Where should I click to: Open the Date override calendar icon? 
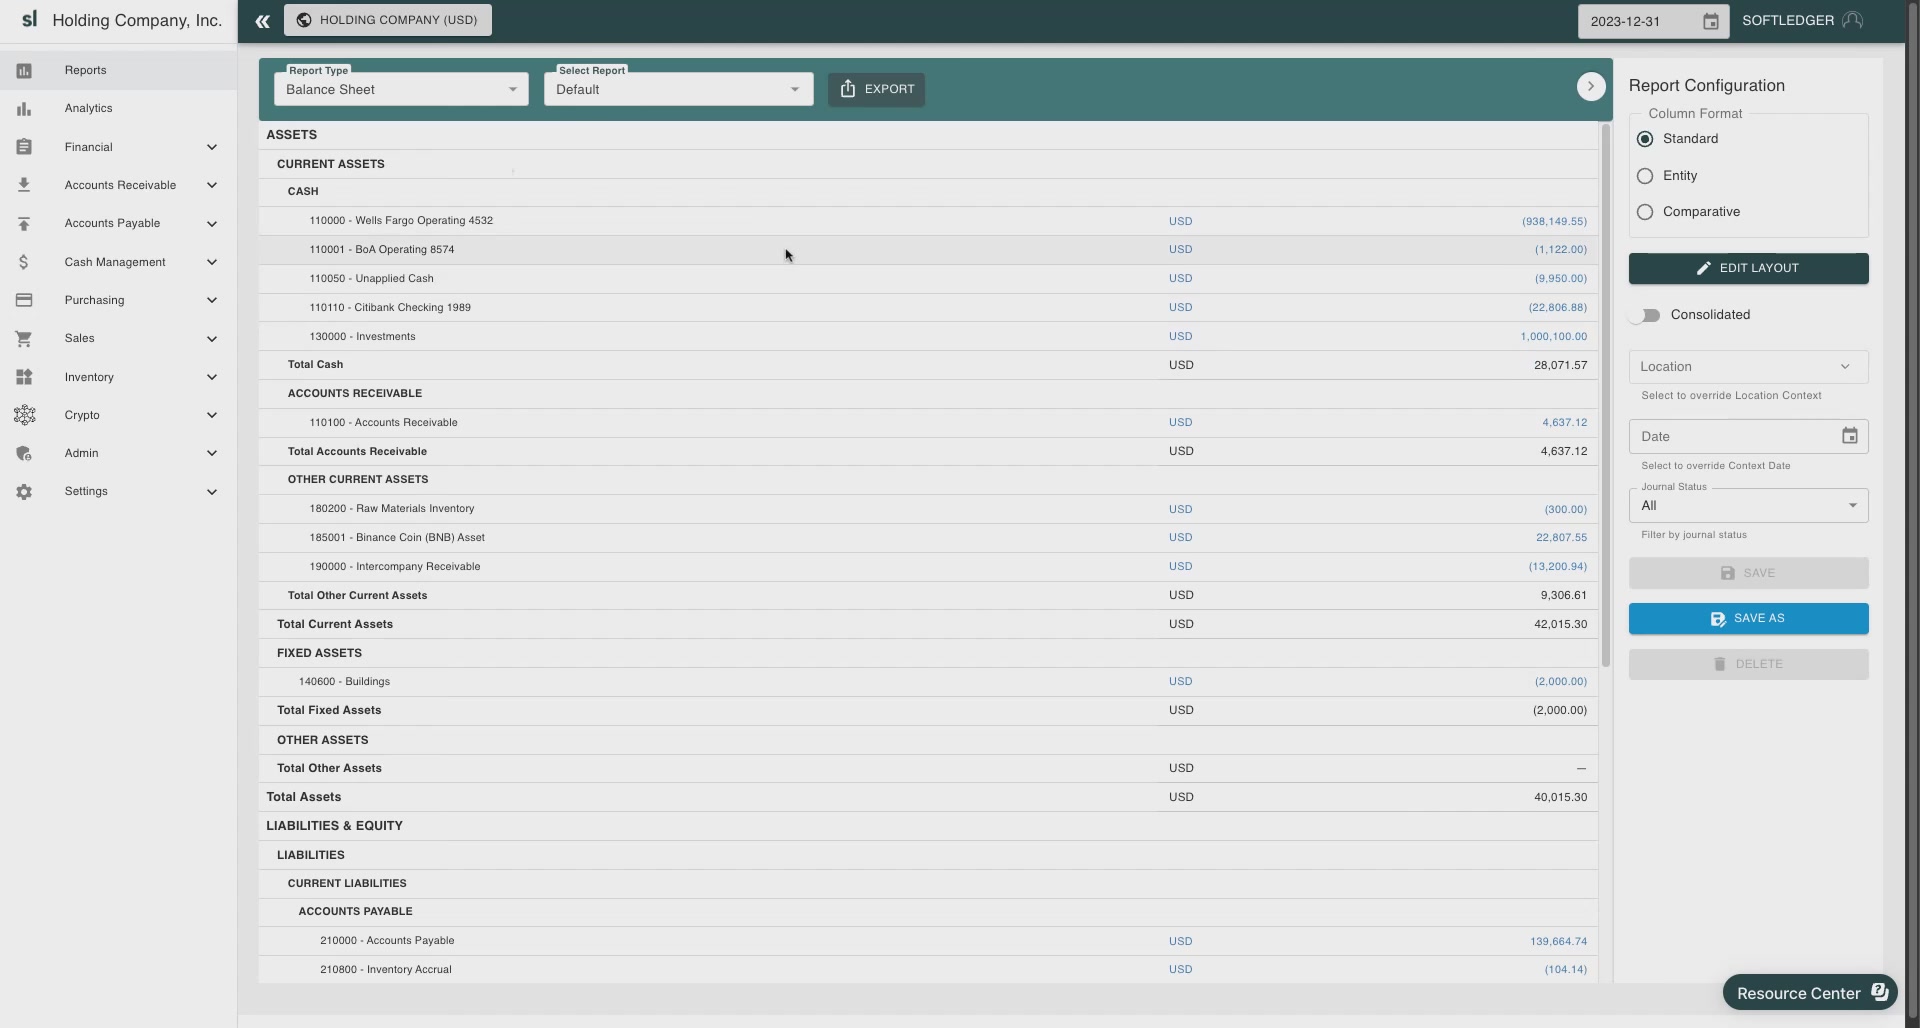click(1849, 436)
